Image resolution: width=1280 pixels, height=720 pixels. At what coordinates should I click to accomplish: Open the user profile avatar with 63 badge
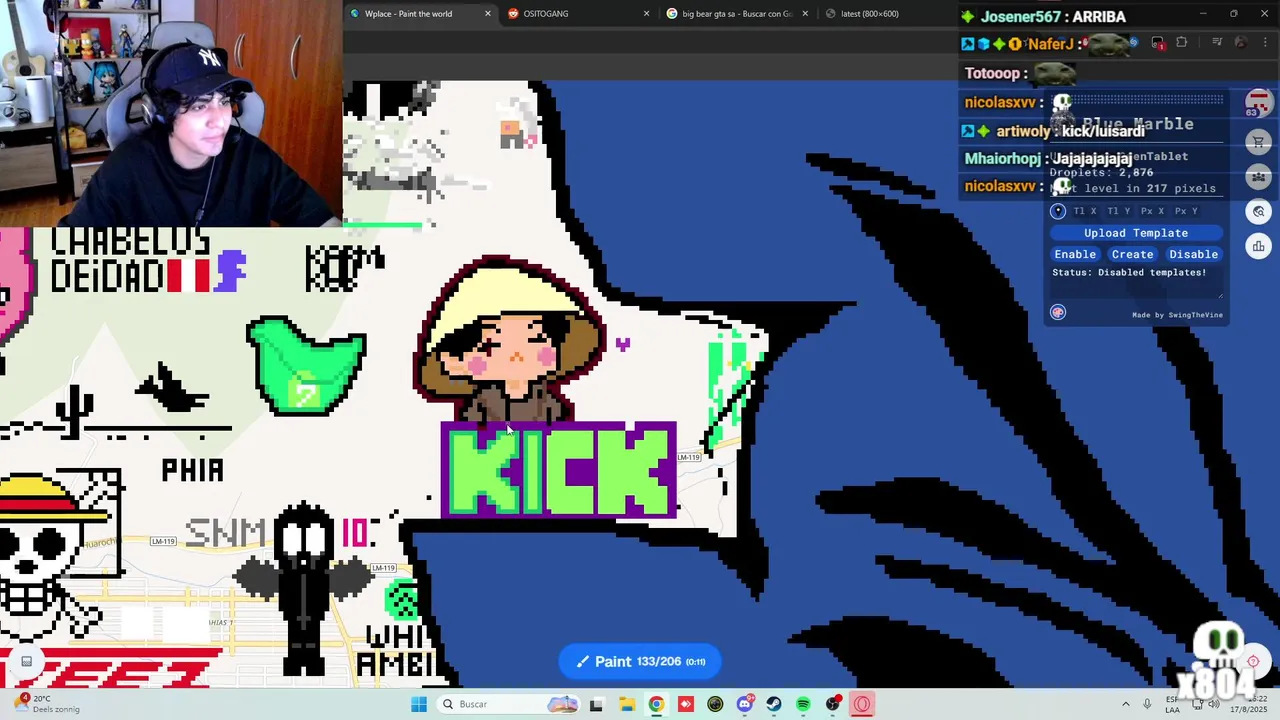(x=1258, y=103)
